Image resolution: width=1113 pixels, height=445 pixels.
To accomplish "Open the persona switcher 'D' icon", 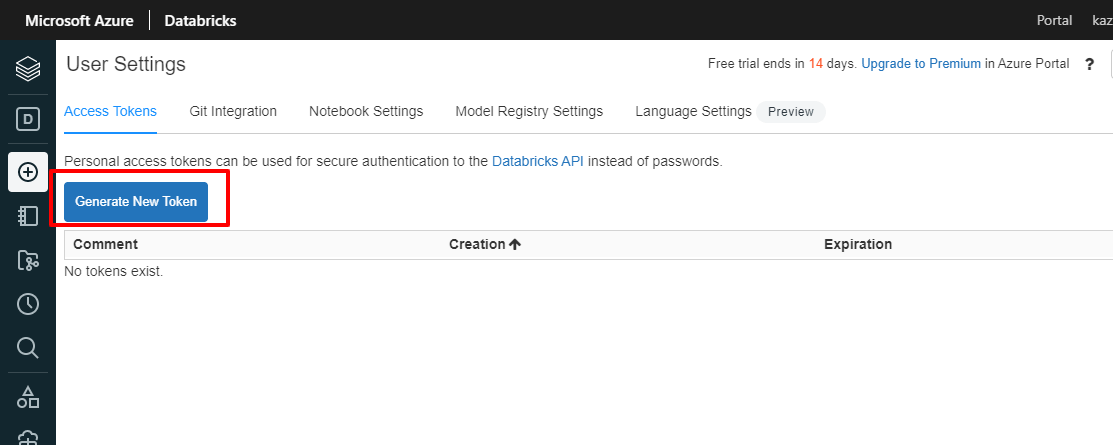I will click(28, 120).
